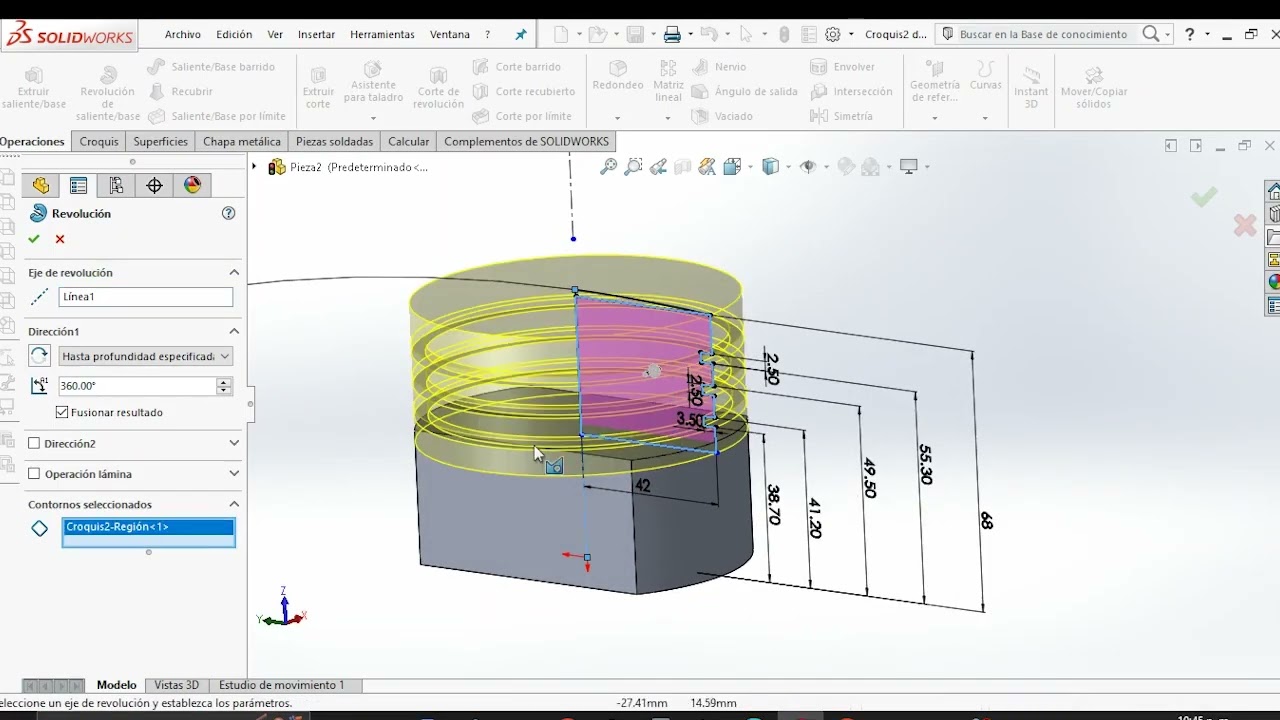The image size is (1280, 720).
Task: Enable the Operación lámina checkbox
Action: tap(34, 474)
